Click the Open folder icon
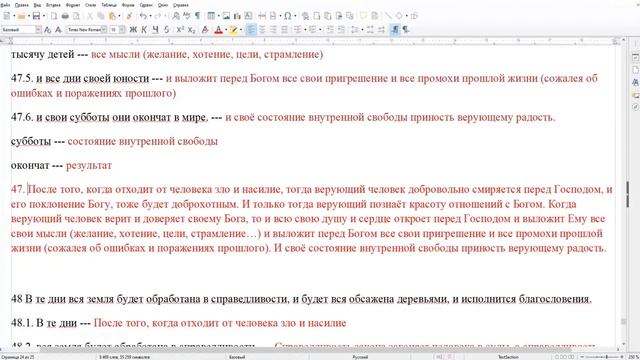The height and width of the screenshot is (360, 640). [21, 16]
